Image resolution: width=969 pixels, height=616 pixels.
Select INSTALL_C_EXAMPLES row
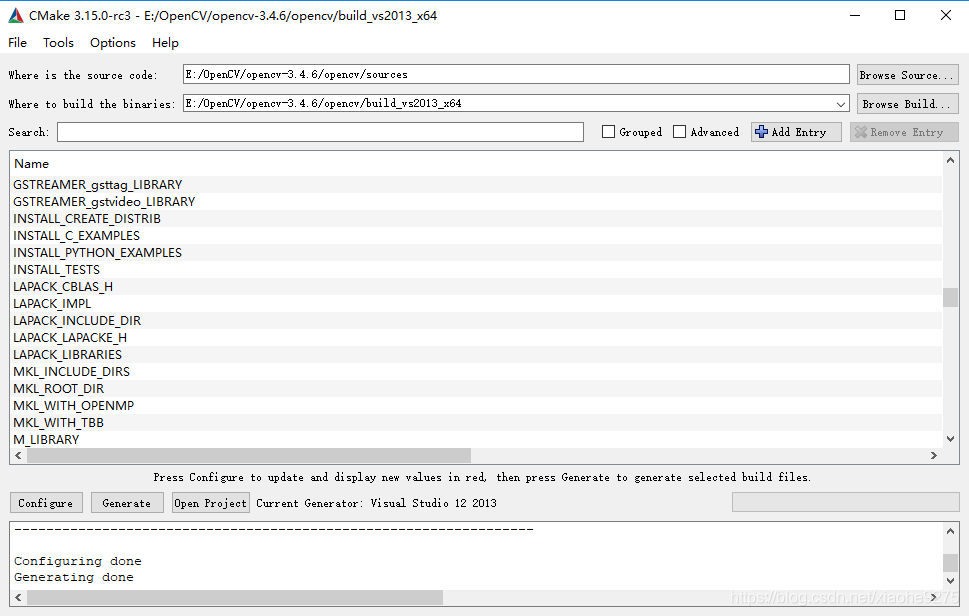pos(476,235)
